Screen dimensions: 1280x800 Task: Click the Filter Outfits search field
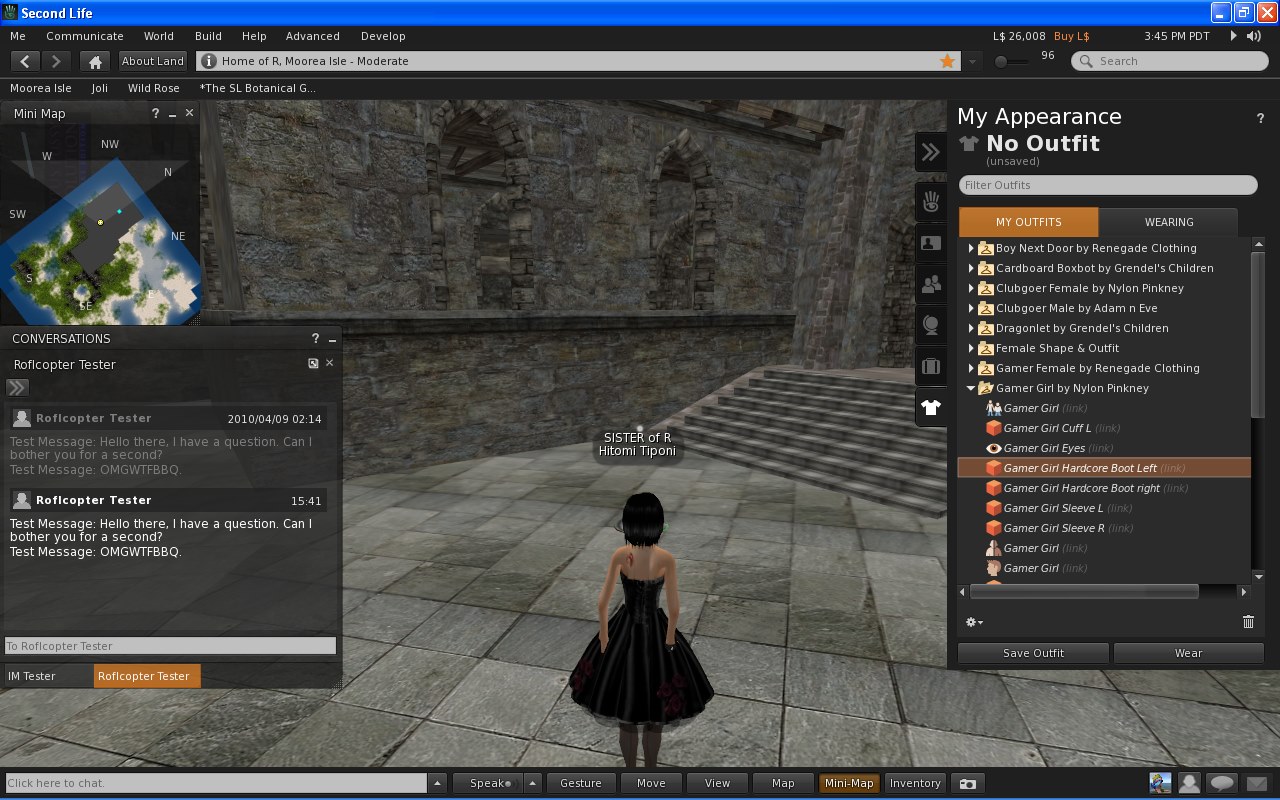pyautogui.click(x=1107, y=185)
